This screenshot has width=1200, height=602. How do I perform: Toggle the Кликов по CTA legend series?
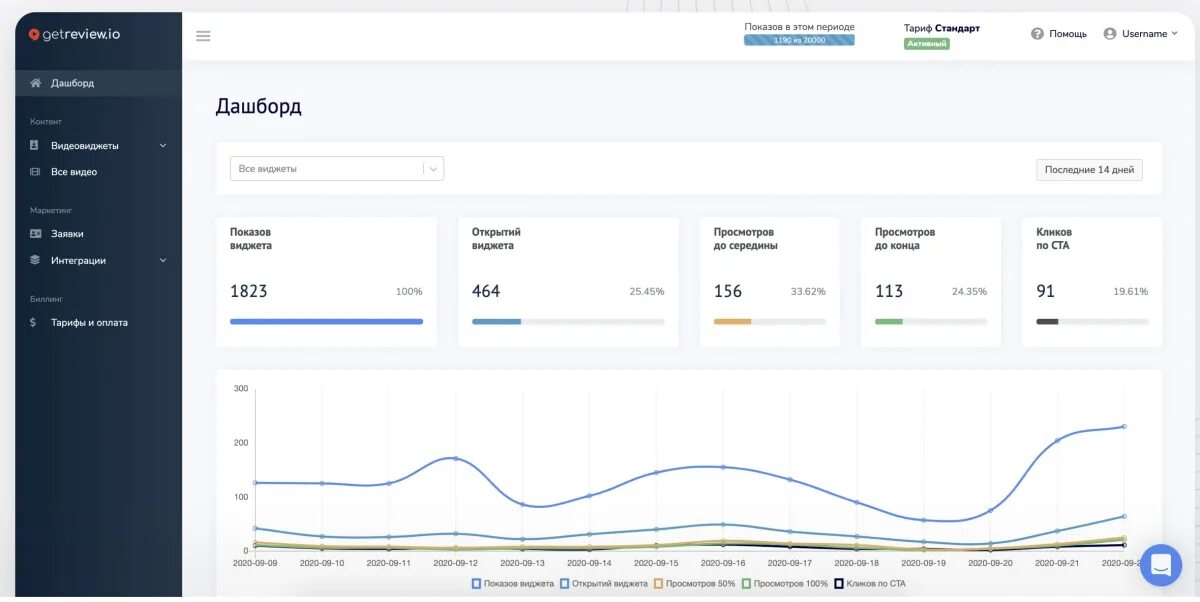tap(871, 583)
